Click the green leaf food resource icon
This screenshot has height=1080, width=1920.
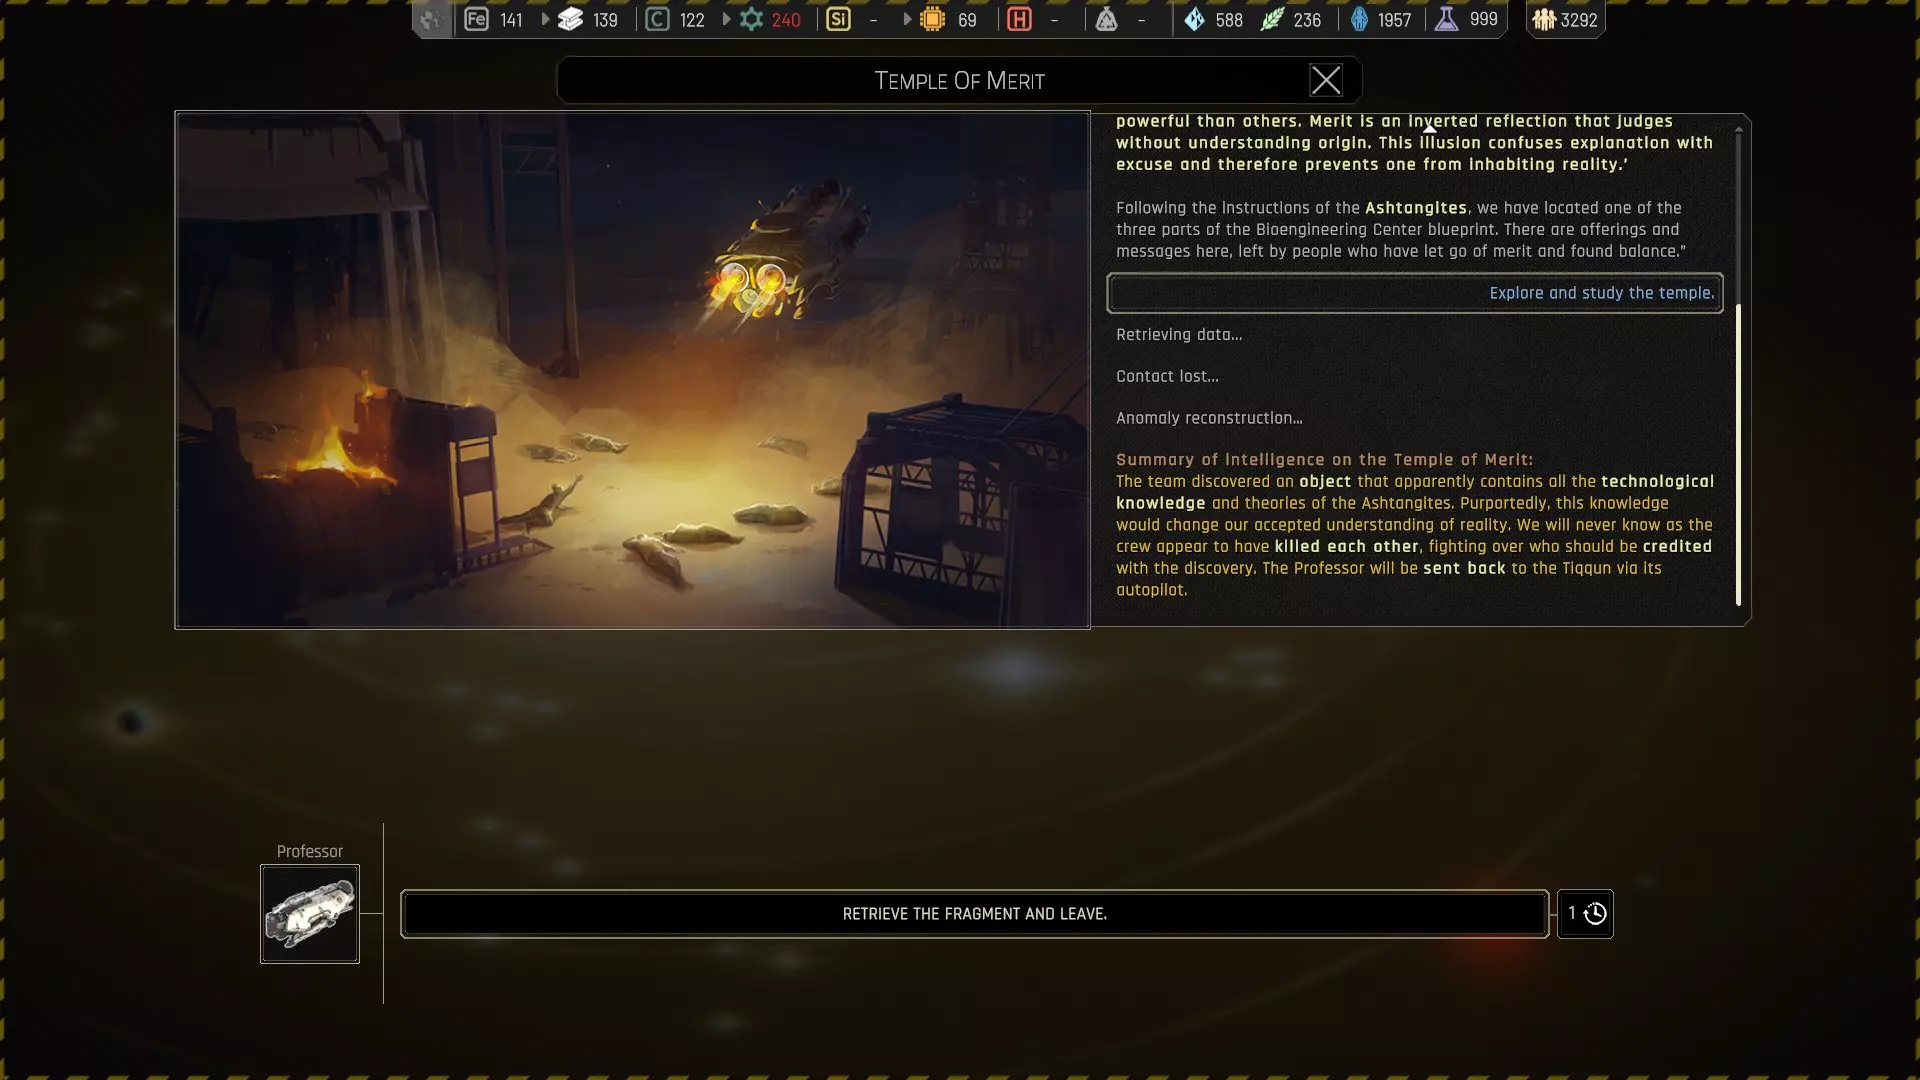pyautogui.click(x=1271, y=19)
